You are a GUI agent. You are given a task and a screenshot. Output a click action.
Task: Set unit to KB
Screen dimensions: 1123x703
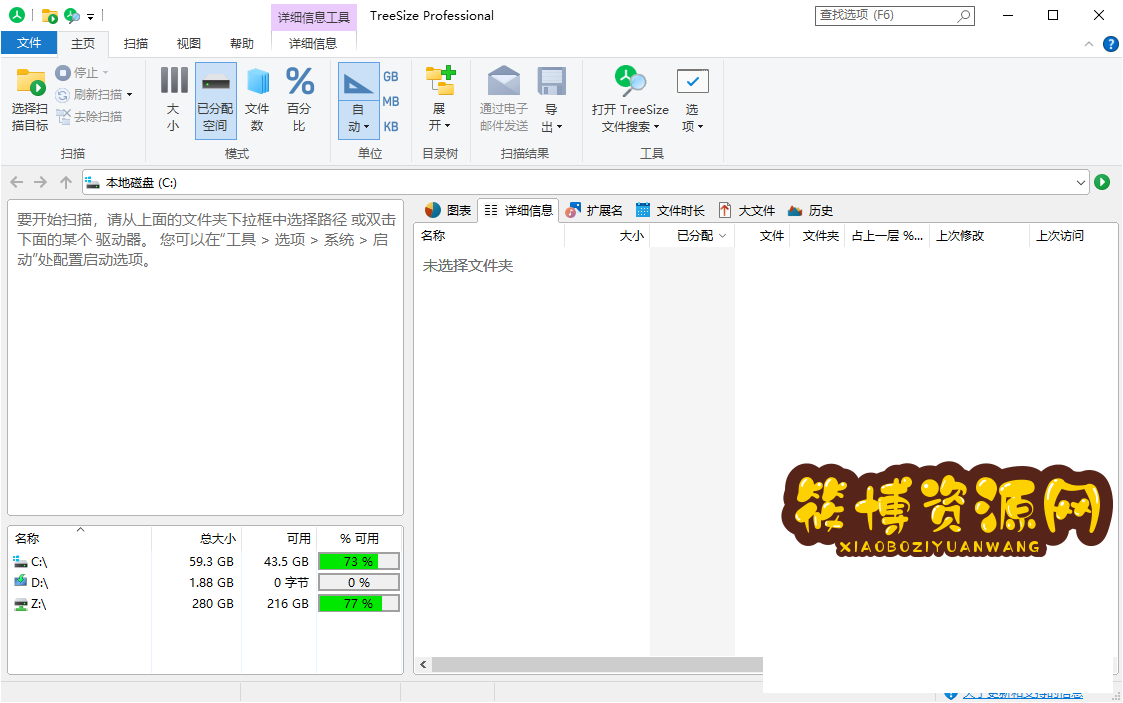[390, 127]
